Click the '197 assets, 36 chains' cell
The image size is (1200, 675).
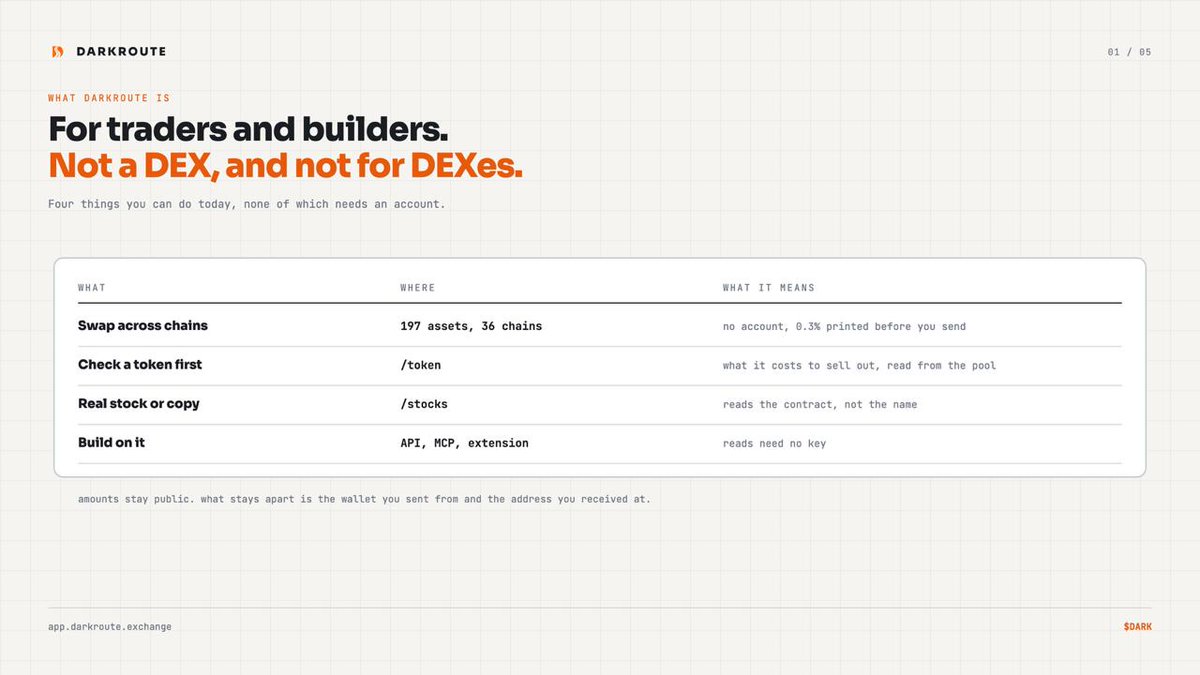point(471,326)
